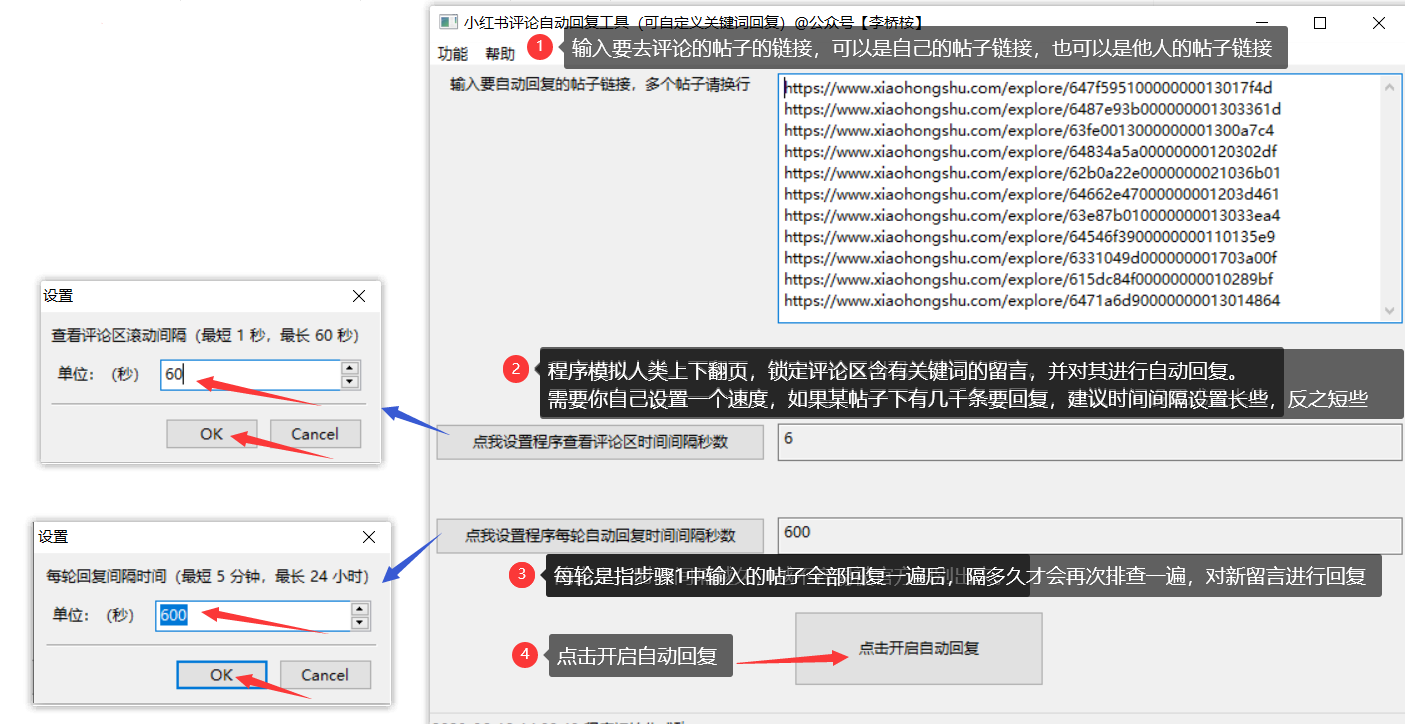
Task: Increase the 600-second reply interval value
Action: (x=360, y=609)
